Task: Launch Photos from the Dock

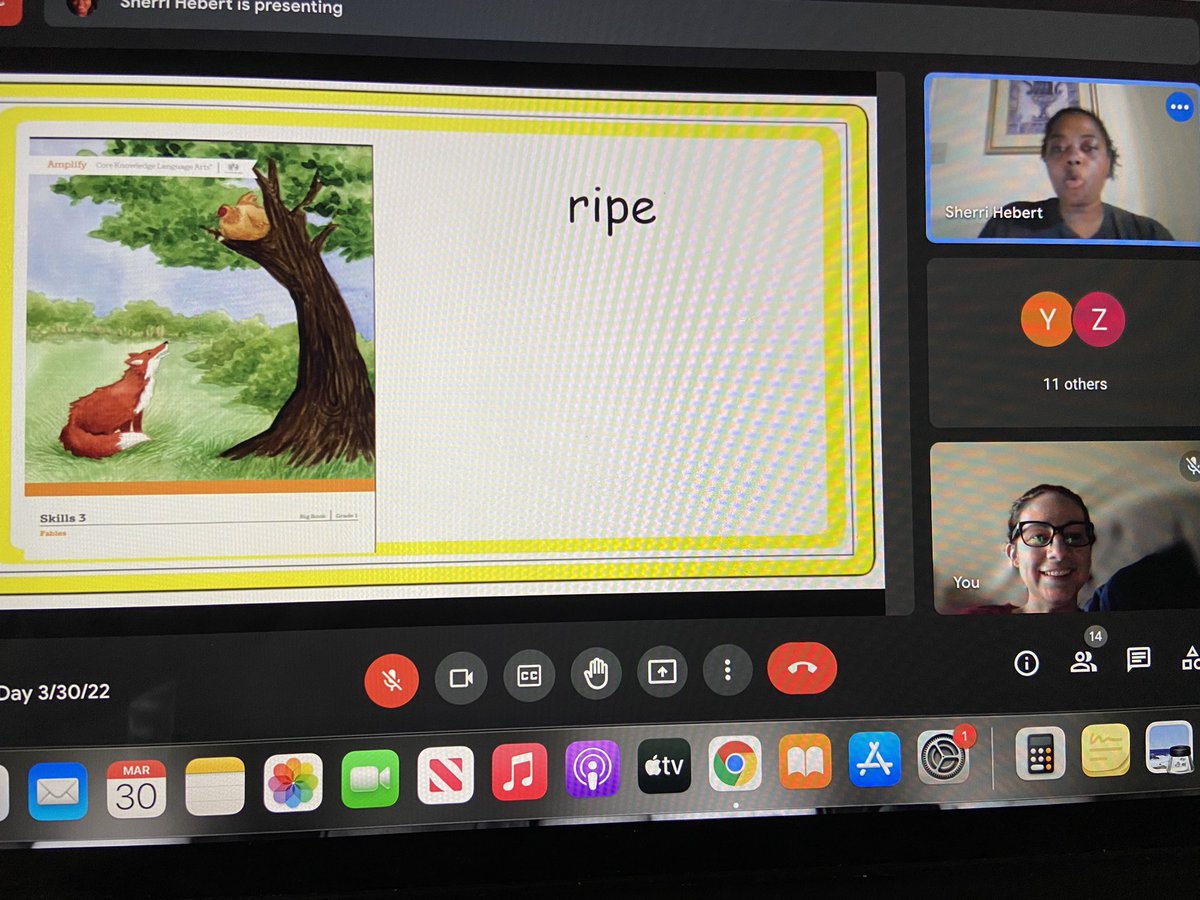Action: 293,783
